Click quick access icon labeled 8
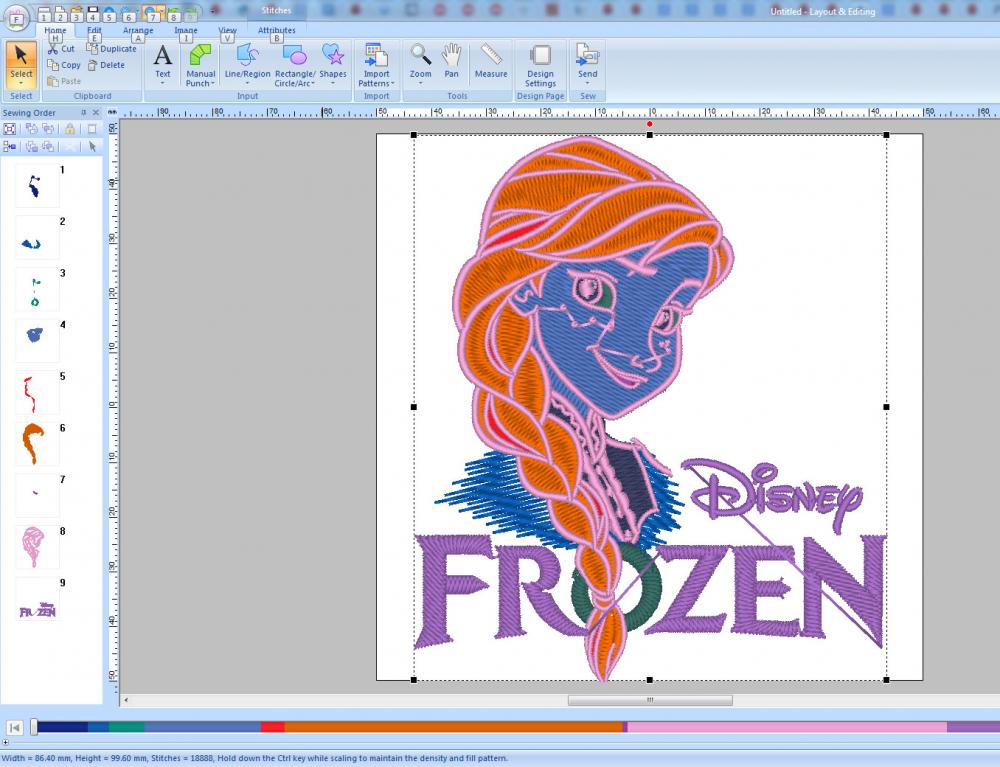The height and width of the screenshot is (767, 1000). coord(173,15)
